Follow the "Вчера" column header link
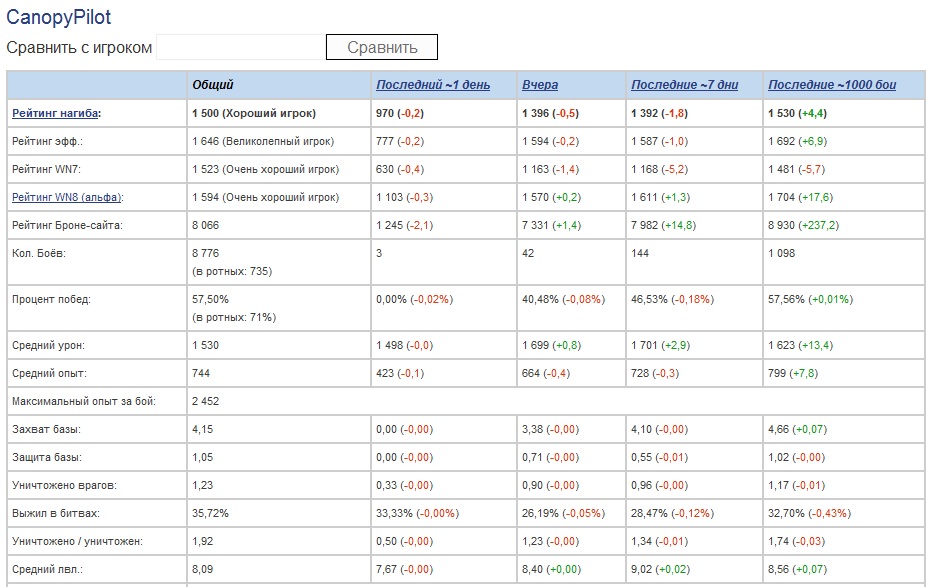932x587 pixels. 540,85
